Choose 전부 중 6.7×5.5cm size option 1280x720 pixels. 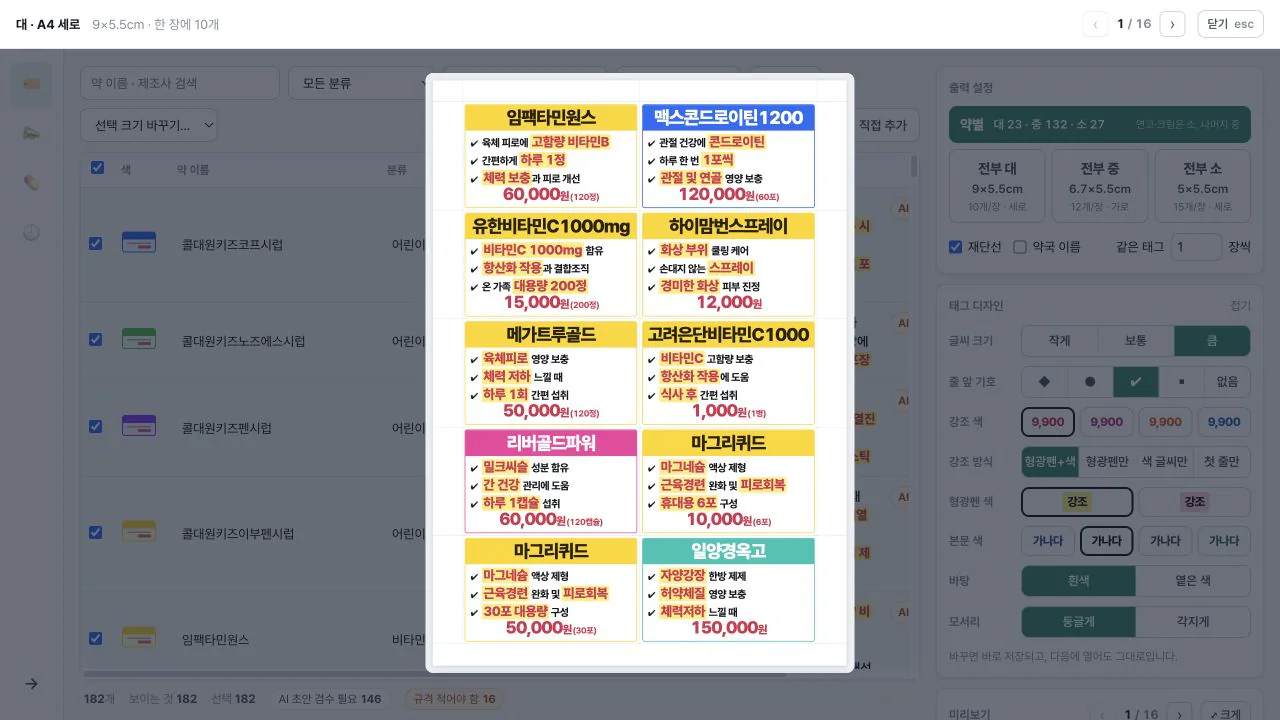tap(1100, 186)
